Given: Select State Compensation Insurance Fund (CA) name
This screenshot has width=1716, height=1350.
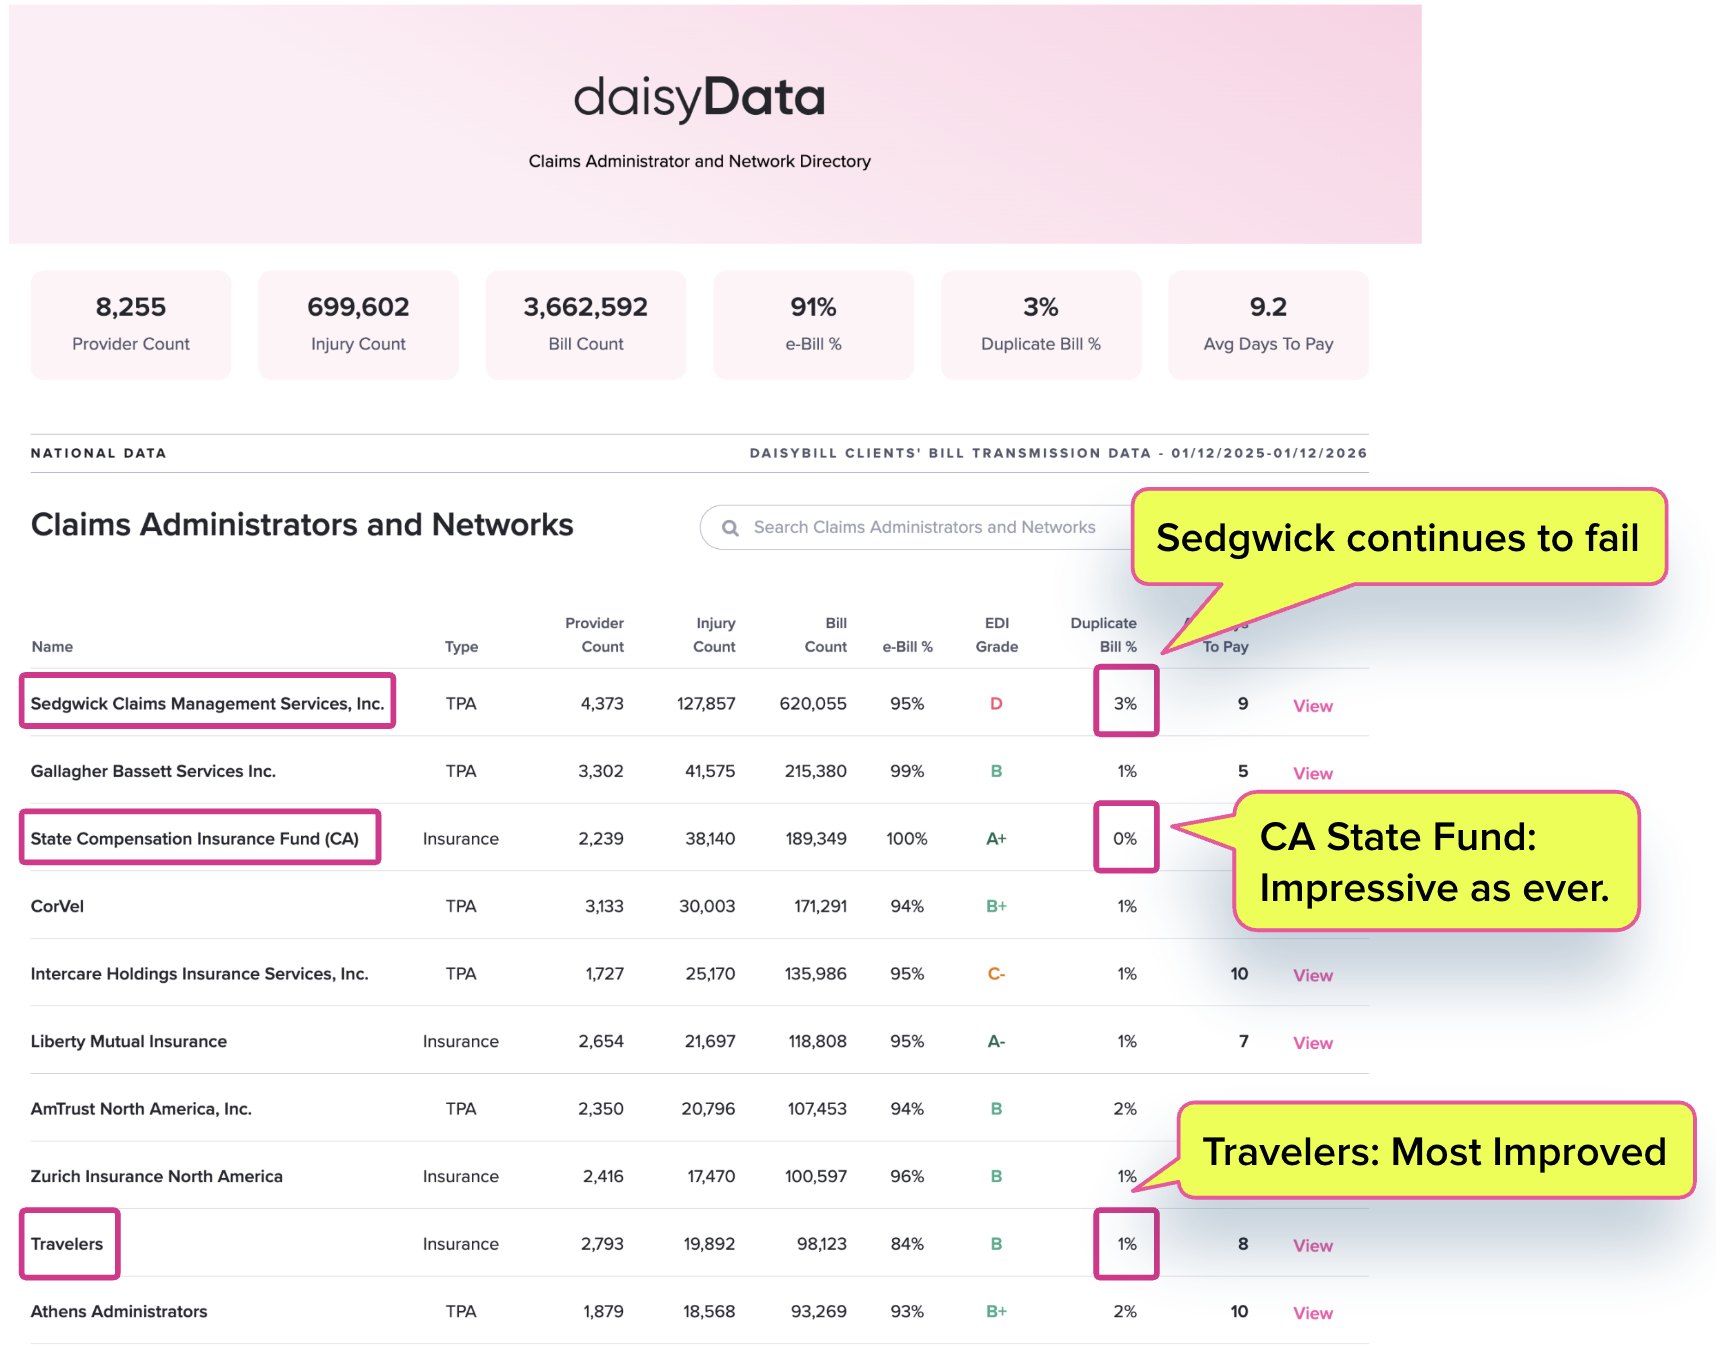Looking at the screenshot, I should point(195,839).
